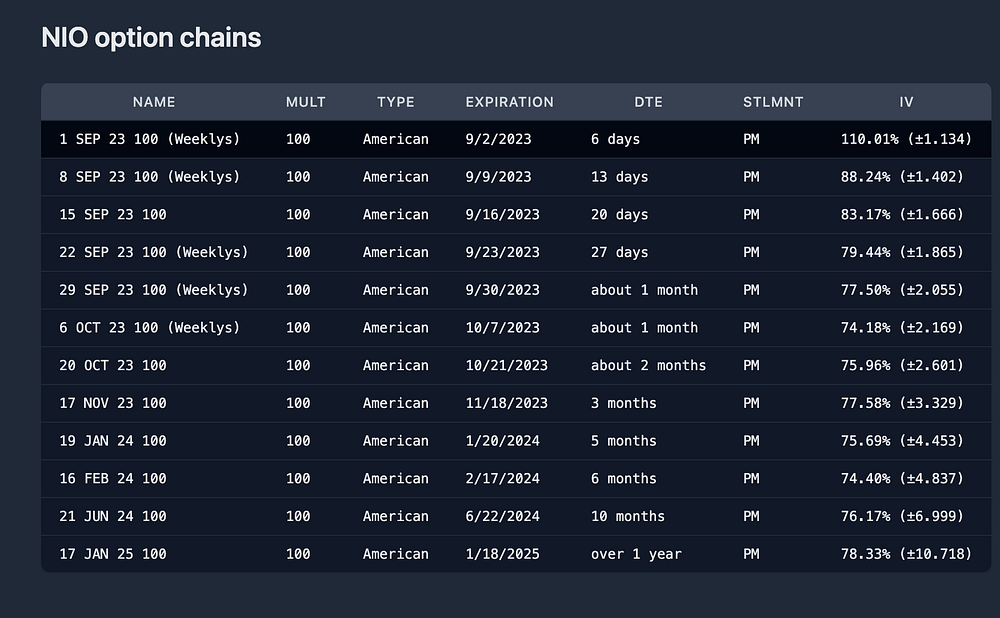Select the 15 SEP 23 100 chain

[x=113, y=215]
